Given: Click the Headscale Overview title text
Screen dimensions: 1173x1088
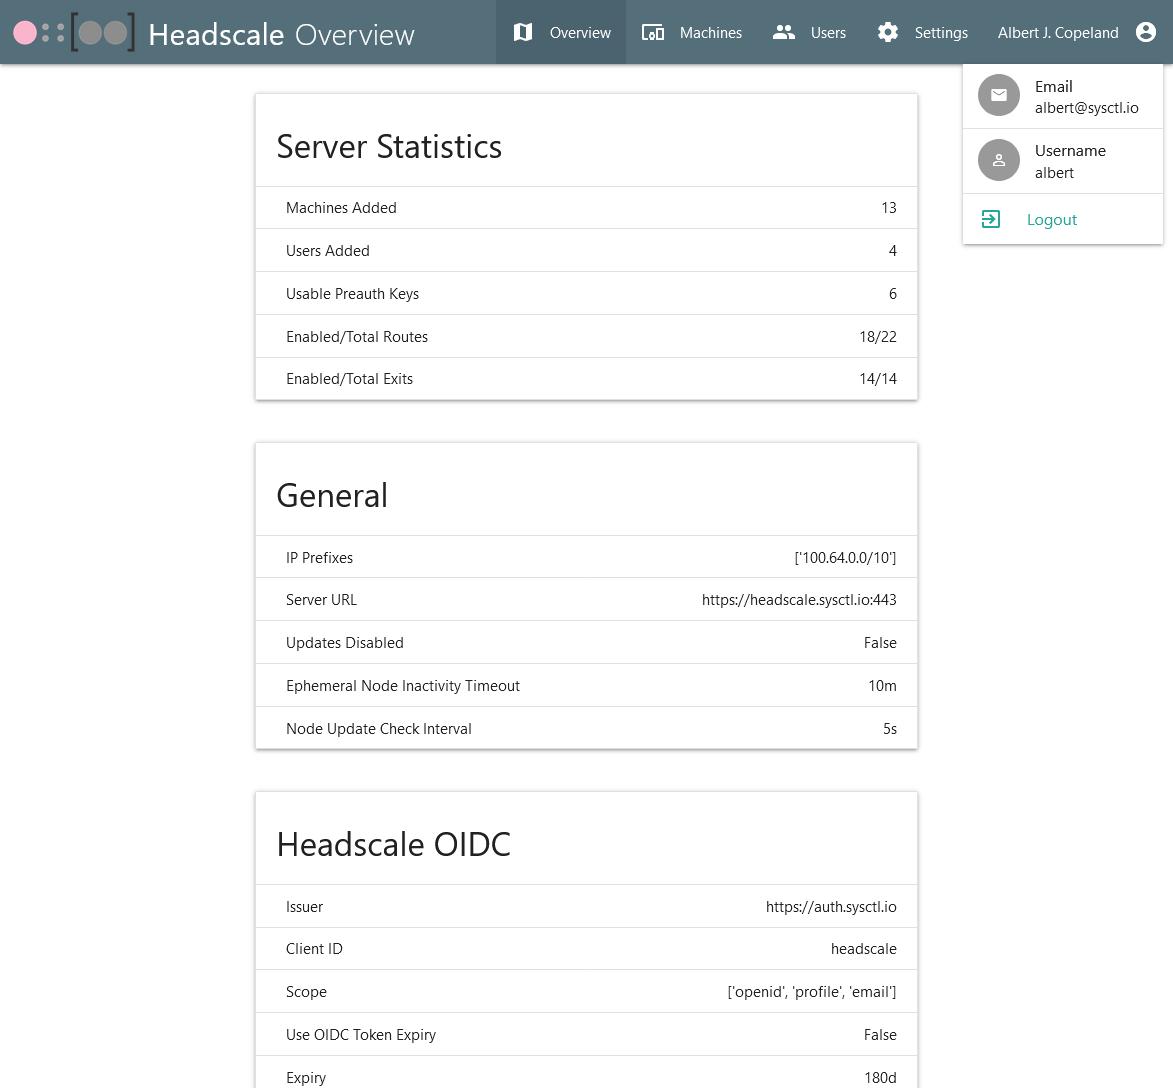Looking at the screenshot, I should click(x=281, y=35).
